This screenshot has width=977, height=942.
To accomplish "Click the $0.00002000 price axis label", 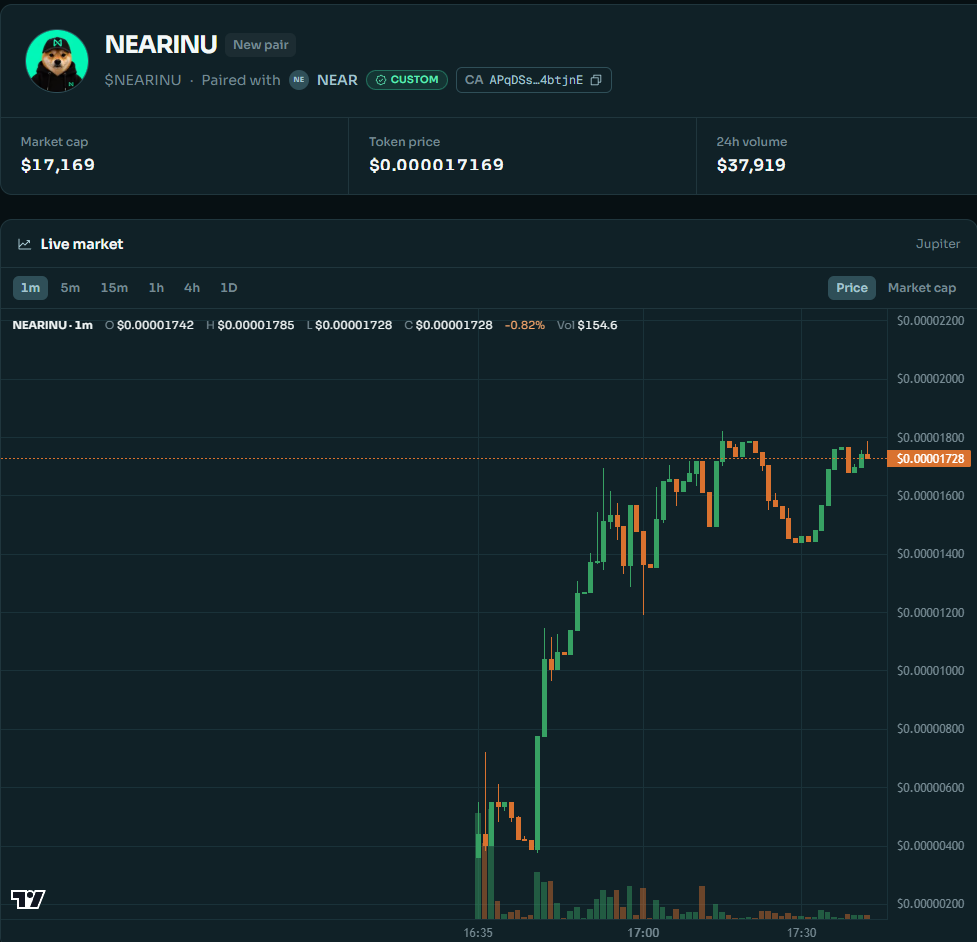I will click(930, 379).
